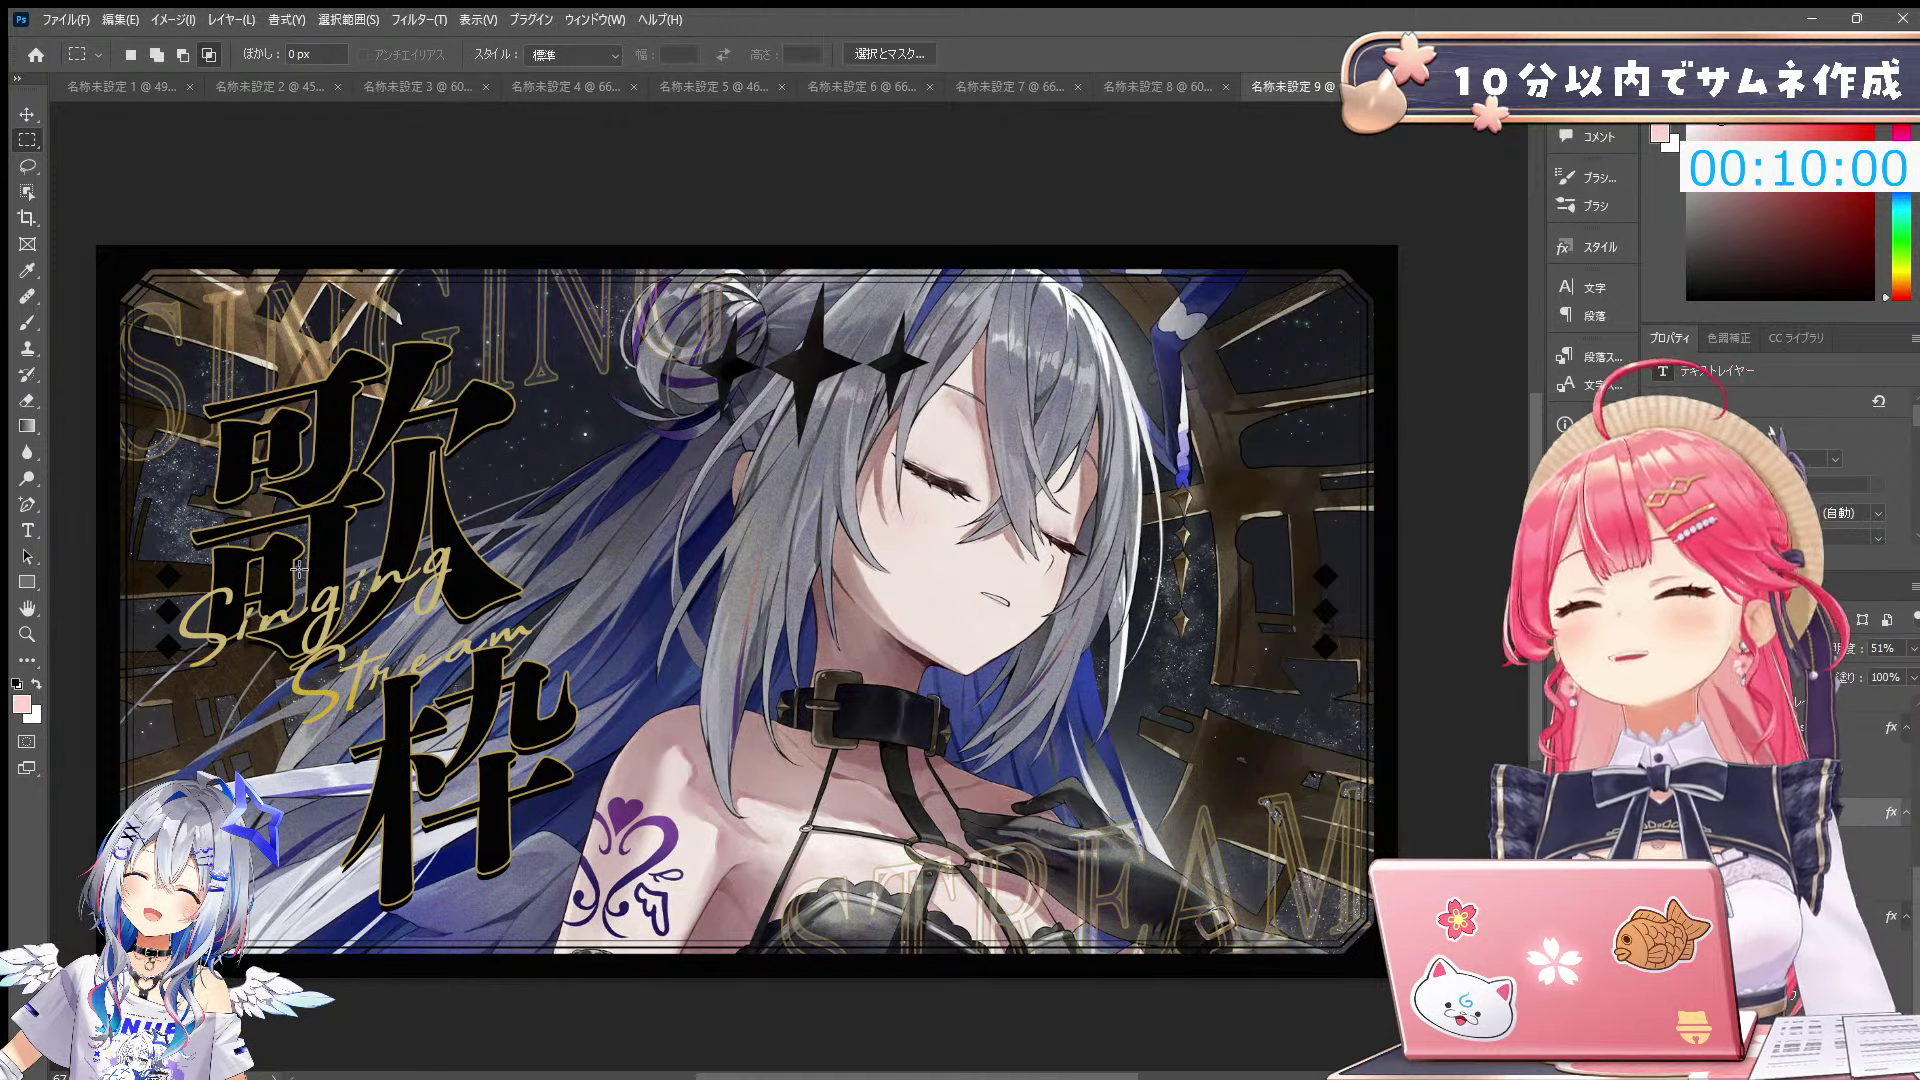
Task: Open the fill 100% dropdown arrow
Action: tap(1913, 678)
